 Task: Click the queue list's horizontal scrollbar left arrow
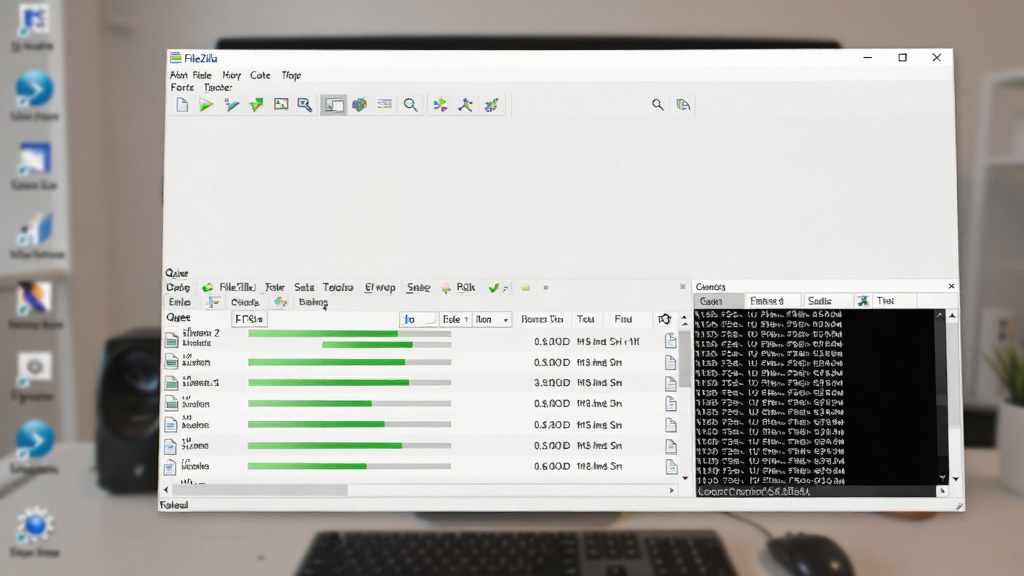(x=166, y=490)
